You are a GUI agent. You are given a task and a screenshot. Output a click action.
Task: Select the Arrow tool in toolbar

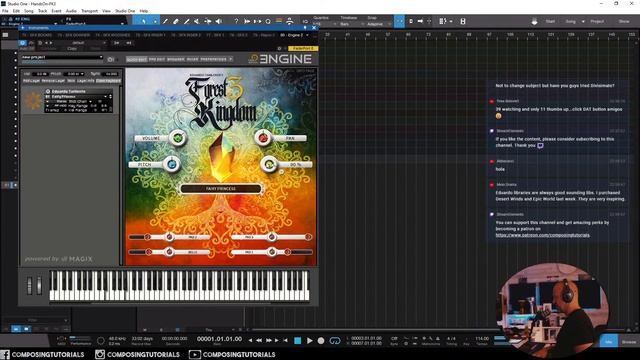point(144,21)
